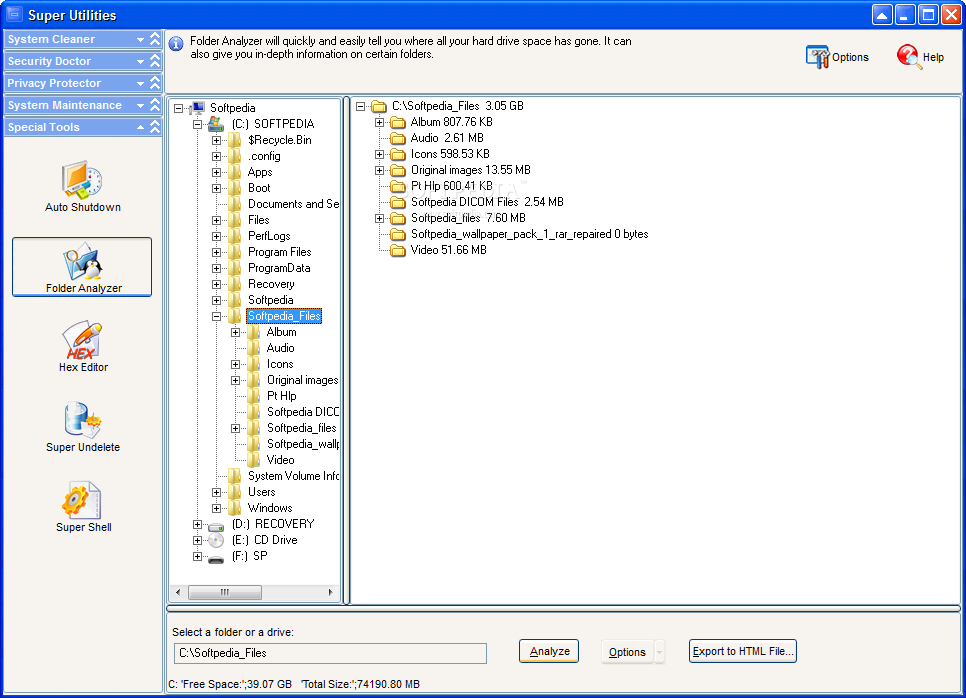Select 'Icons 598.53 KB' in results
Viewport: 966px width, 698px height.
point(450,154)
